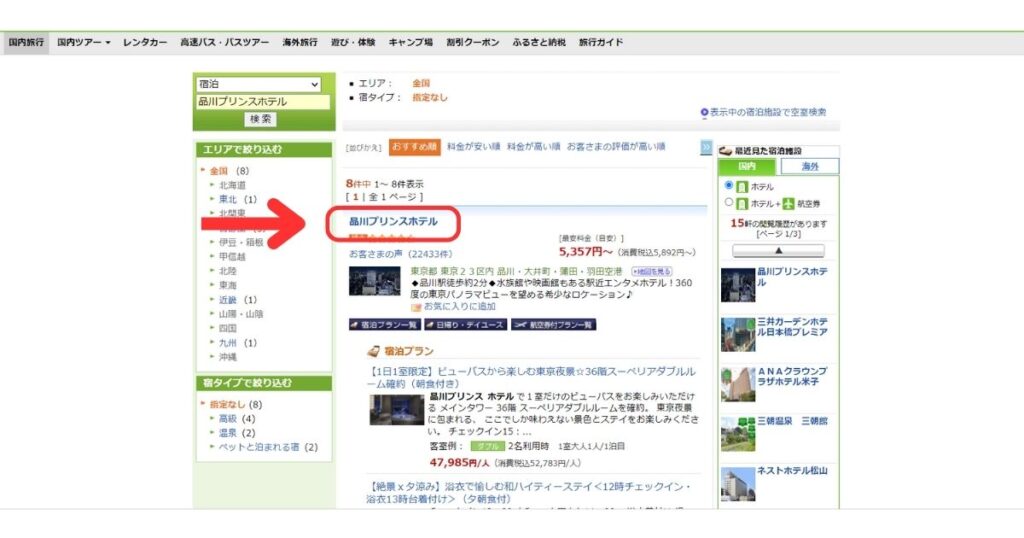This screenshot has height=538, width=1024.
Task: Open お客さまの声 (22433件) reviews link
Action: (x=400, y=254)
